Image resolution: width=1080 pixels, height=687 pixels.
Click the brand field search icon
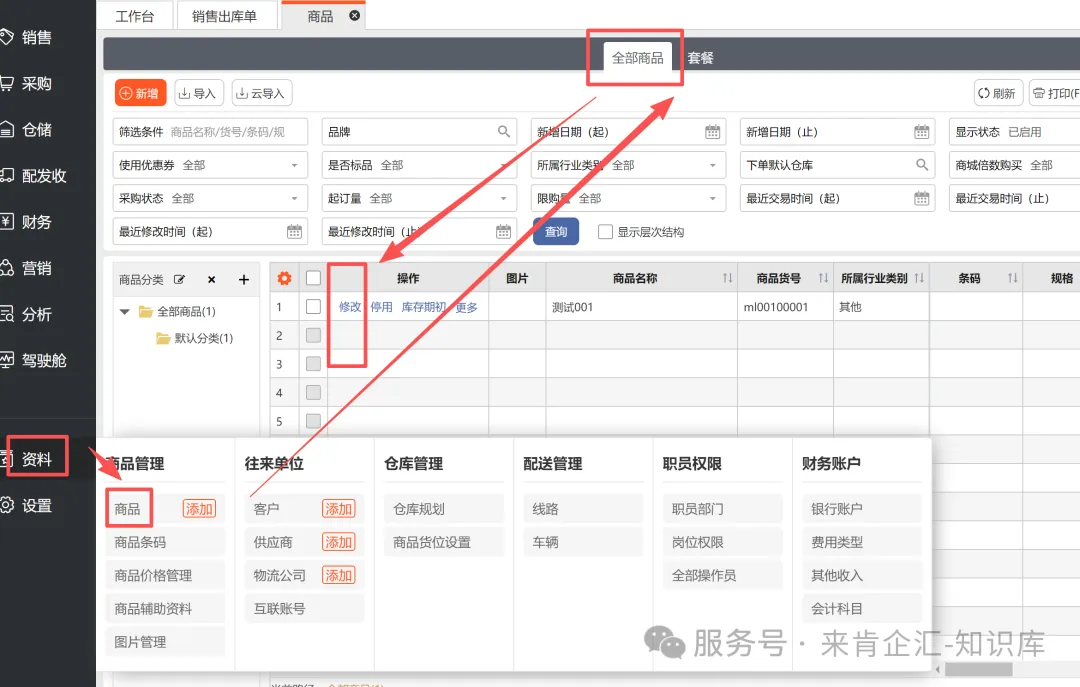[x=504, y=132]
